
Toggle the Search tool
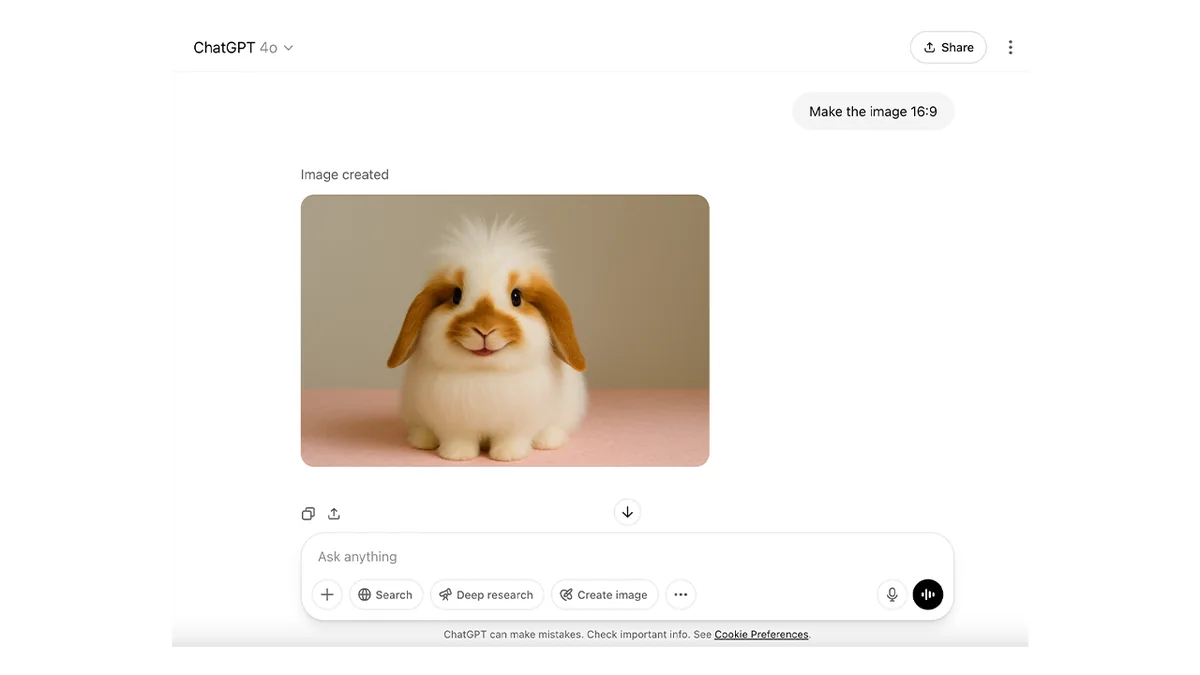[x=386, y=594]
